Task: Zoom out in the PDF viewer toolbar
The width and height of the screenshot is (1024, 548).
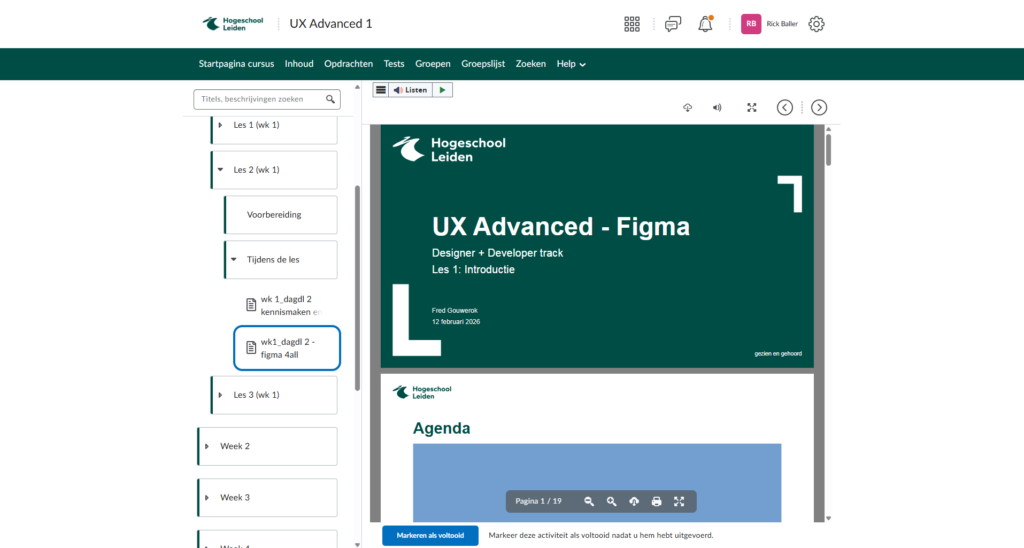Action: coord(589,501)
